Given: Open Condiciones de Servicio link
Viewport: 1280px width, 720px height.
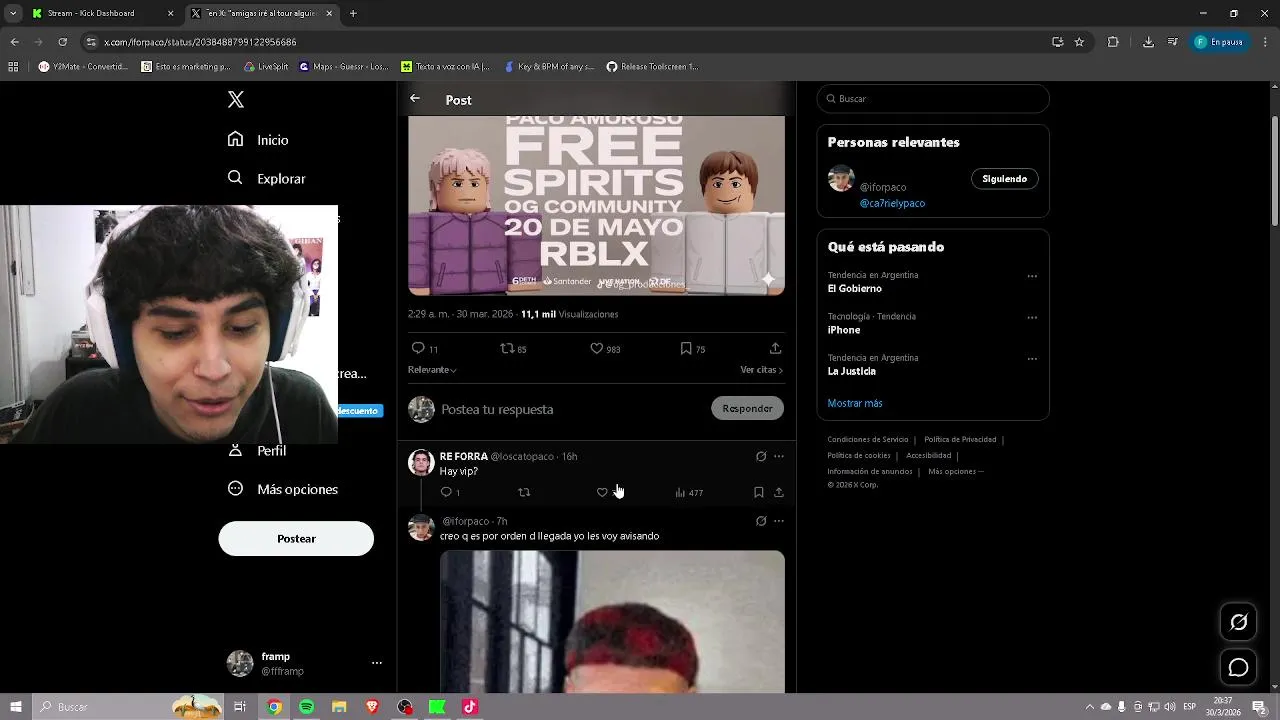Looking at the screenshot, I should point(868,439).
